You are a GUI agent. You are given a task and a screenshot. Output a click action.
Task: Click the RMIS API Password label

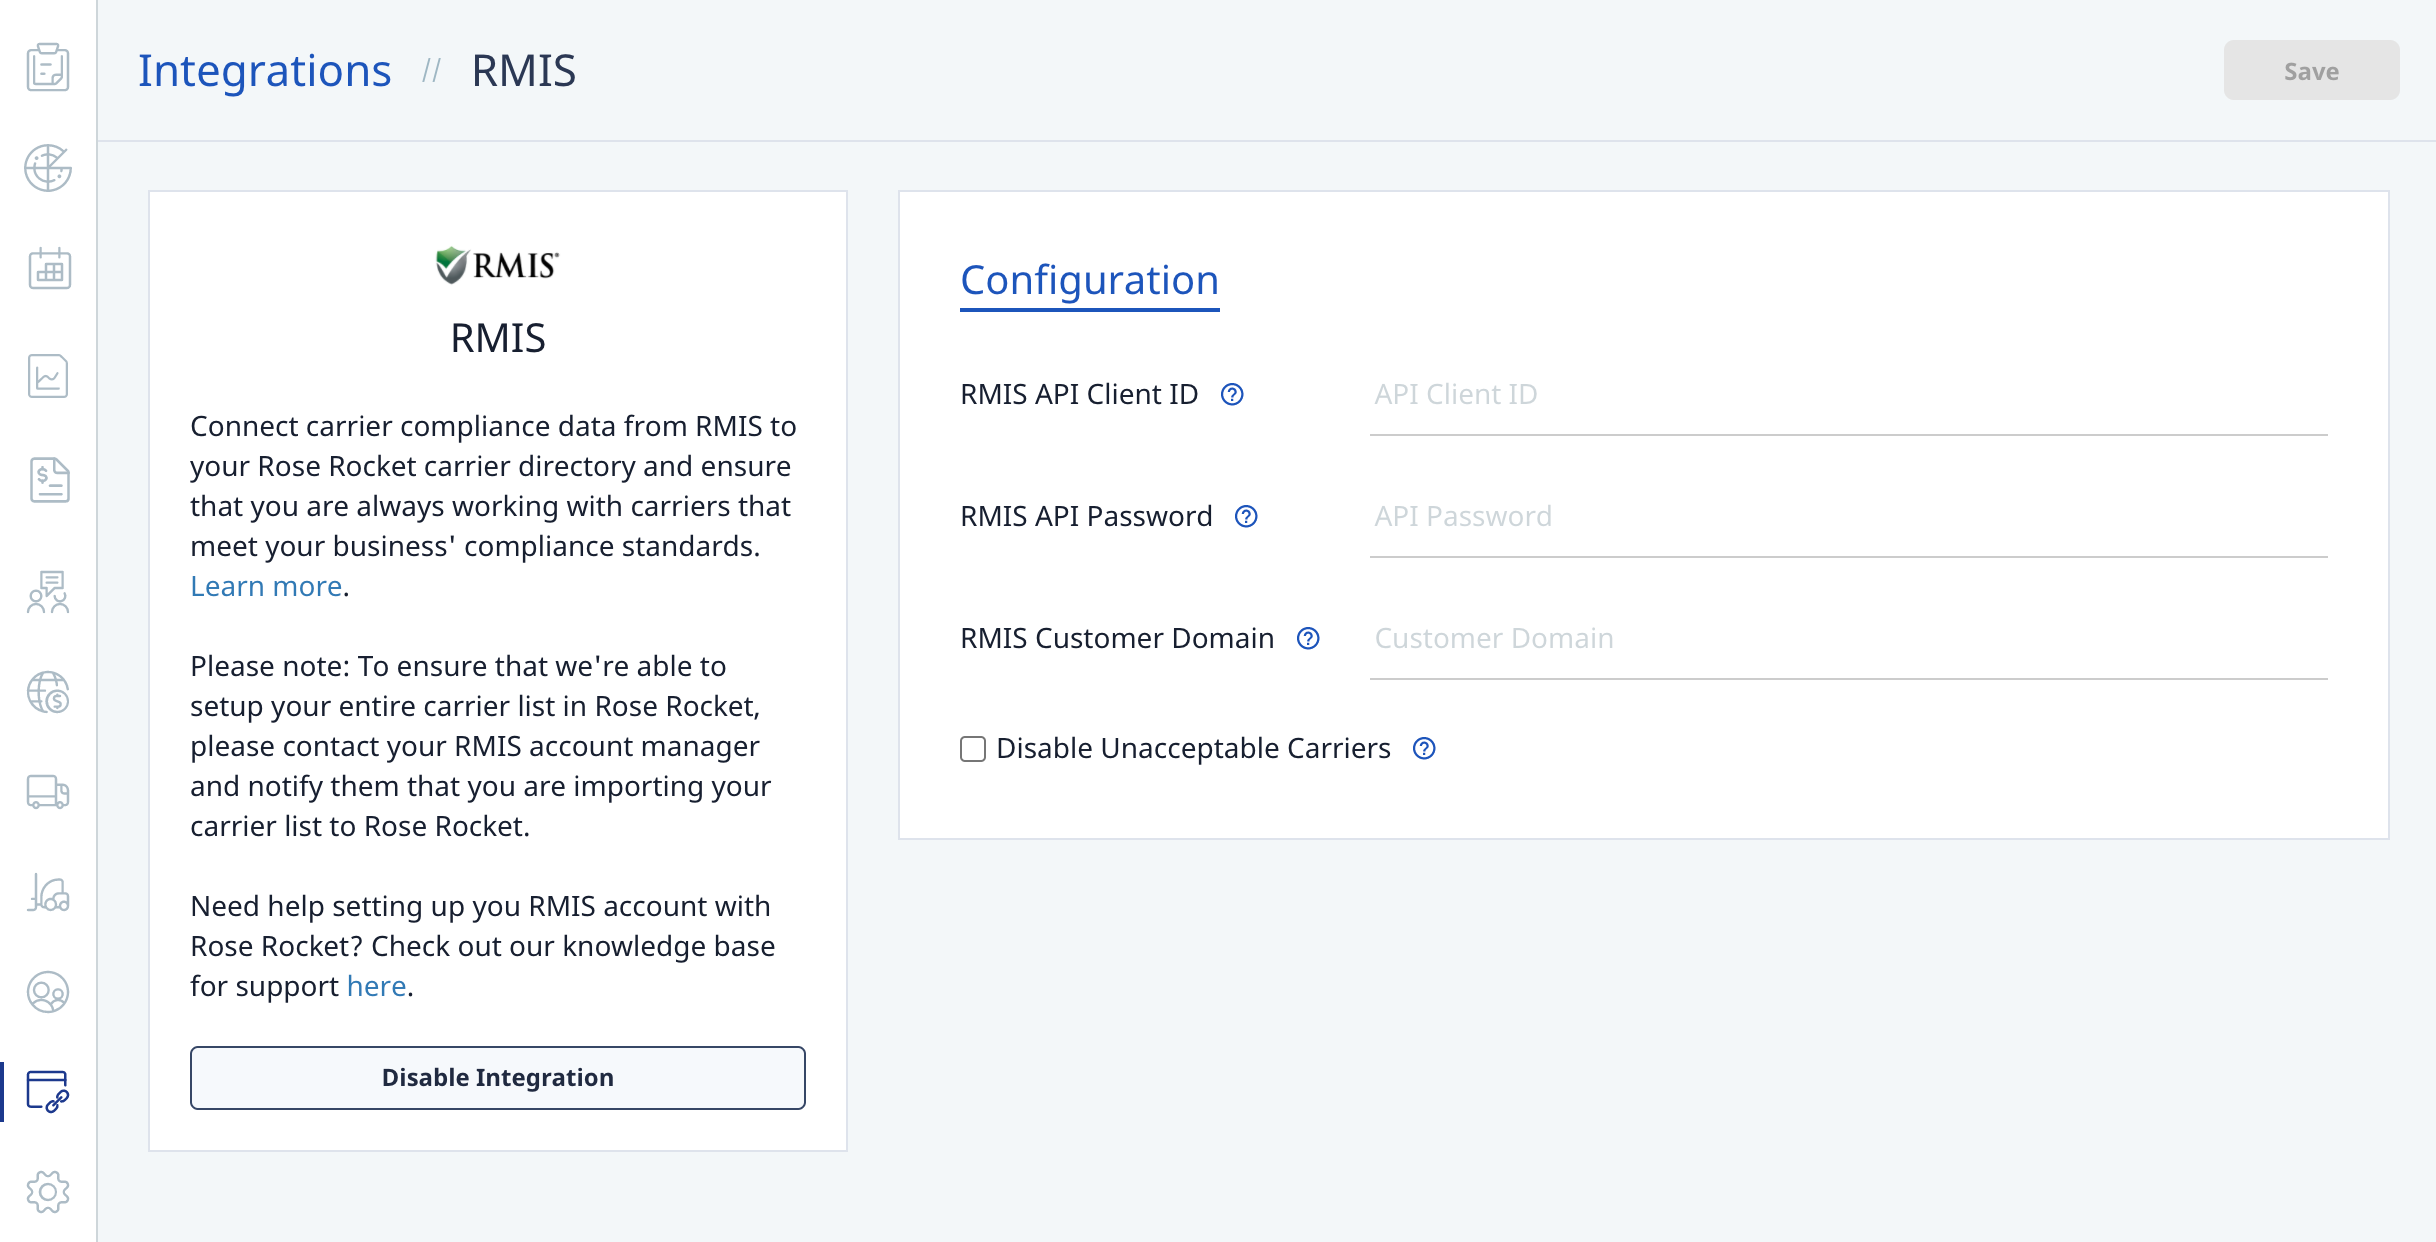point(1086,517)
